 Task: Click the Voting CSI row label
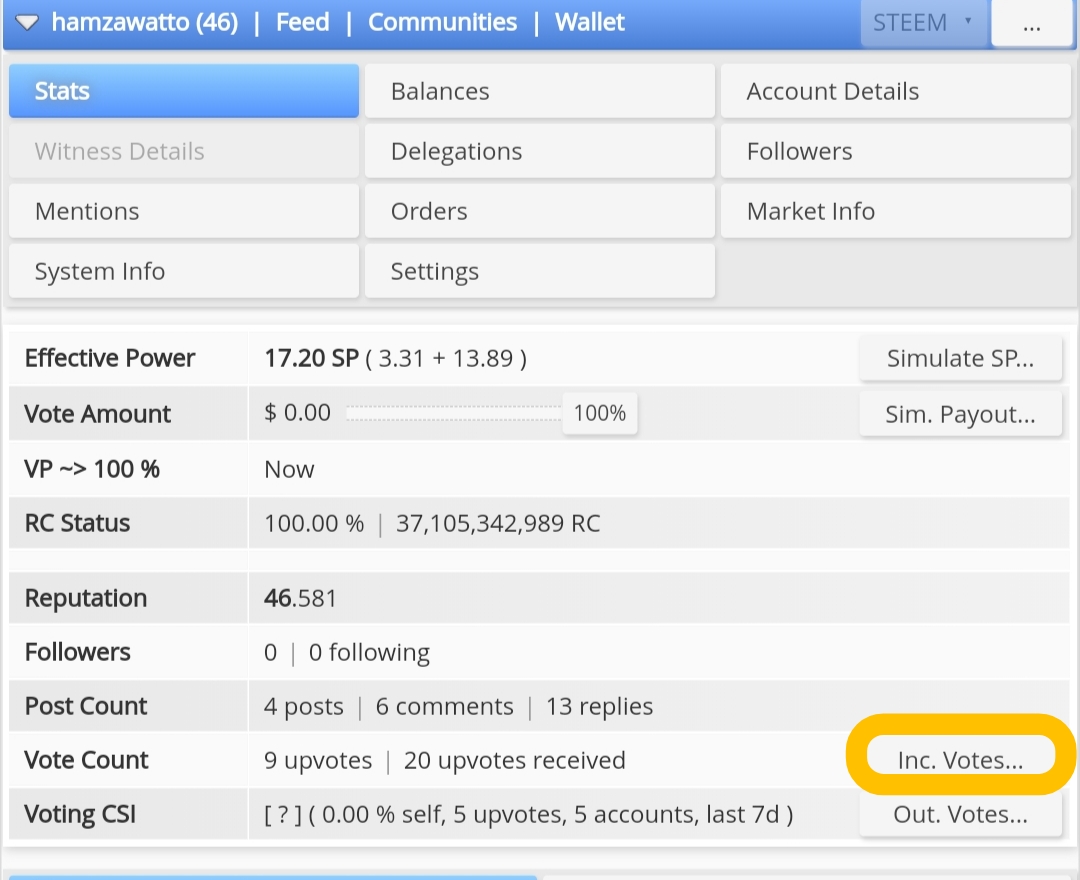81,814
